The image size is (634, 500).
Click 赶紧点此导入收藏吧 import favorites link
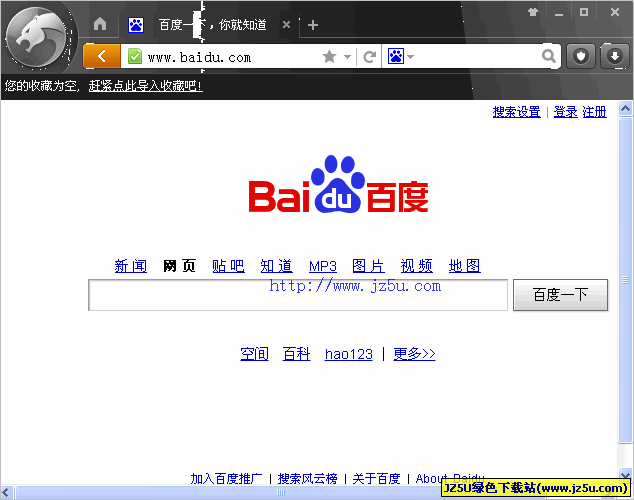pyautogui.click(x=145, y=86)
